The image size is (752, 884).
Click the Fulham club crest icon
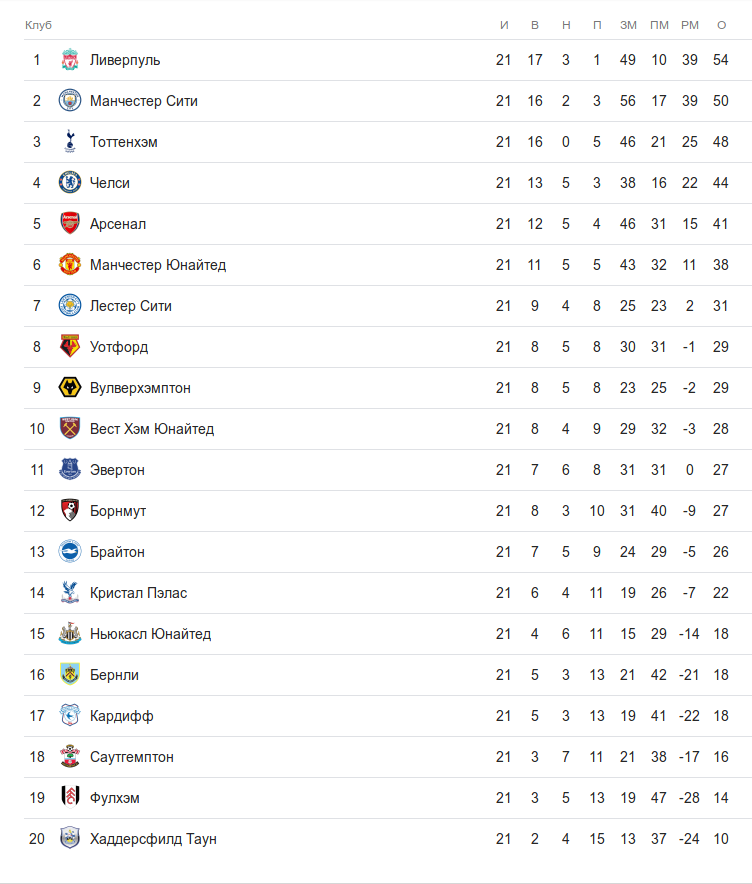[69, 798]
